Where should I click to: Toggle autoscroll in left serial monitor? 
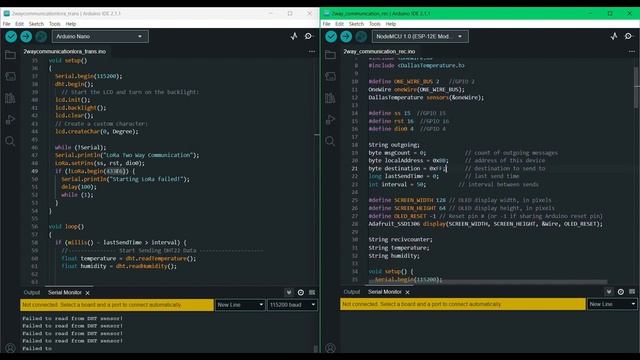tap(289, 292)
